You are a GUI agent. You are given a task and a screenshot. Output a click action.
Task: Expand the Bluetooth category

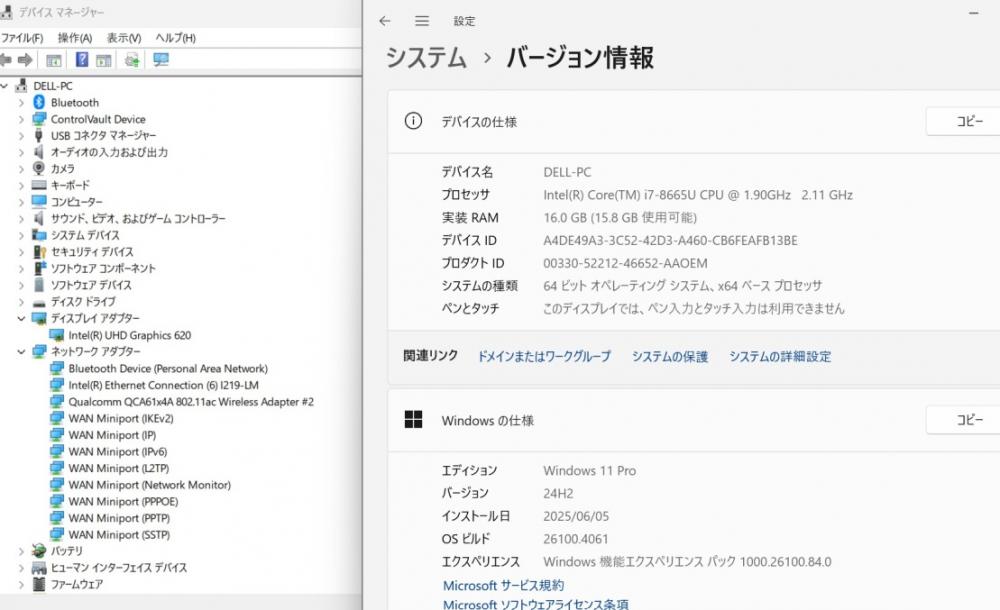(21, 102)
